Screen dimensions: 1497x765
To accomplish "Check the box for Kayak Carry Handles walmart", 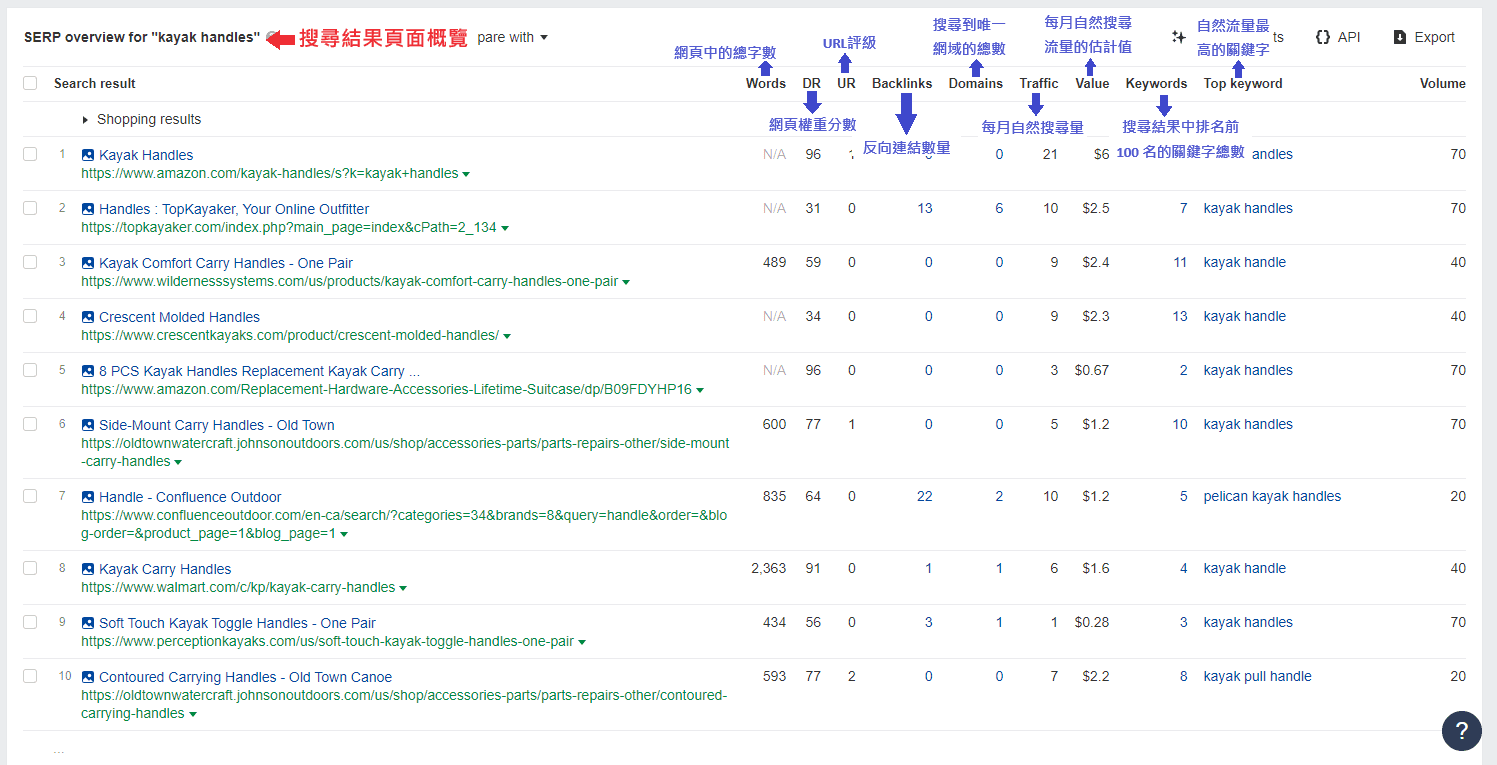I will [x=30, y=568].
